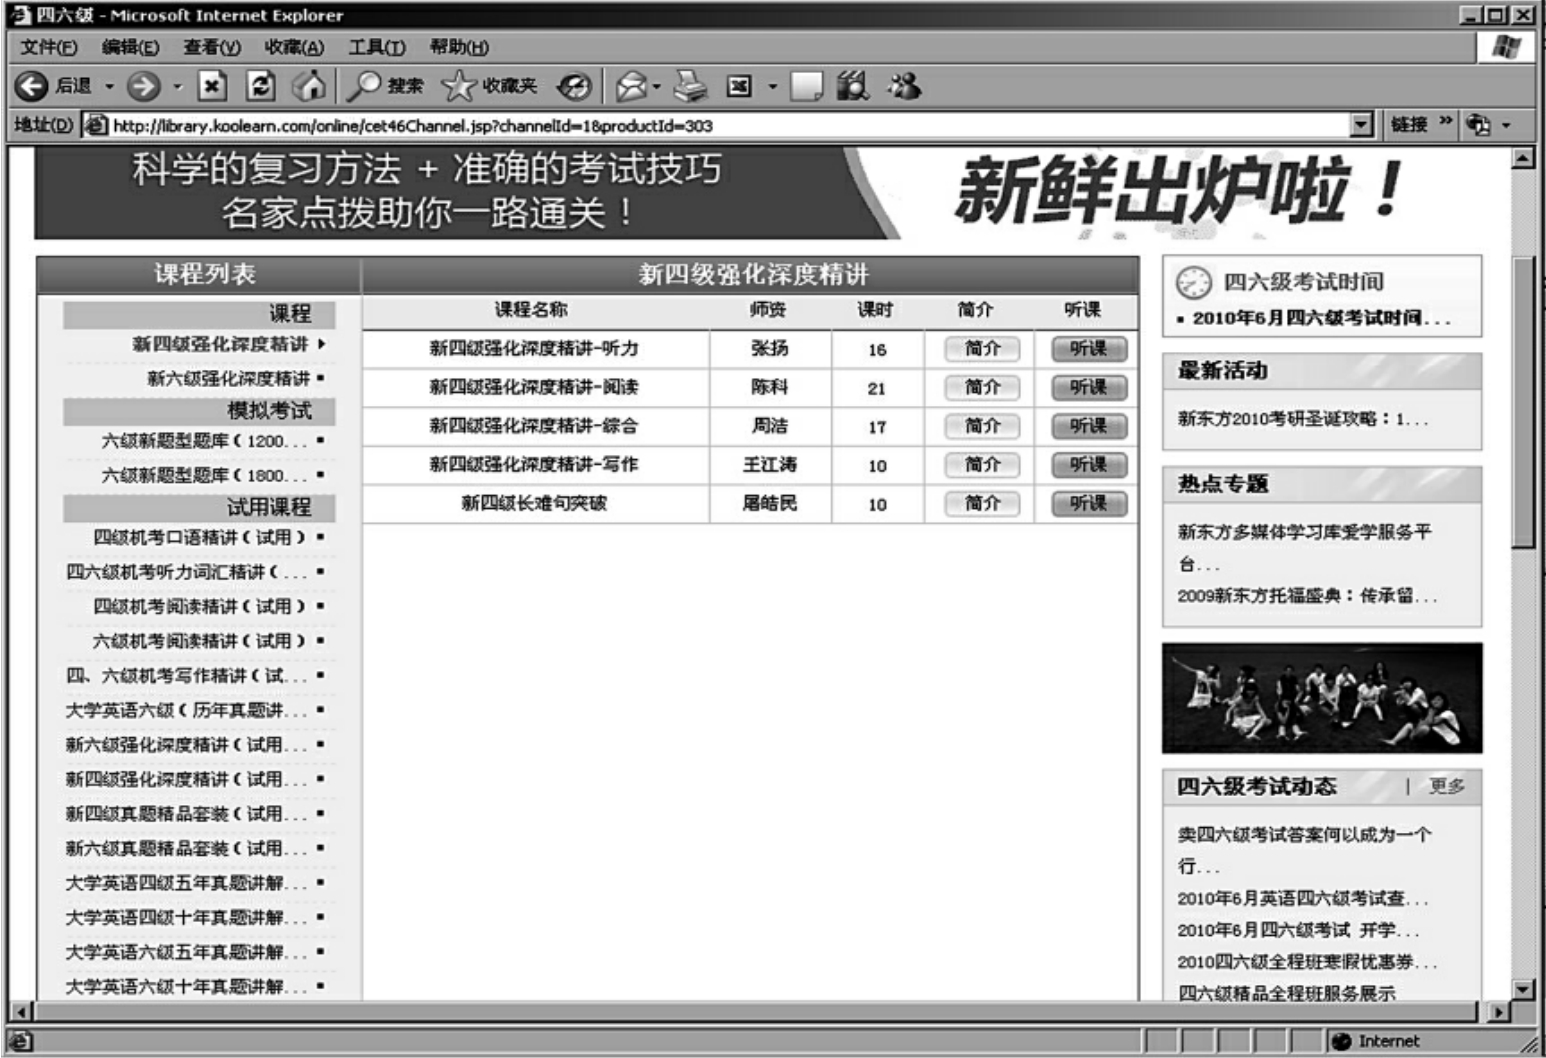Expand the 链接 links chevron

pos(1446,123)
